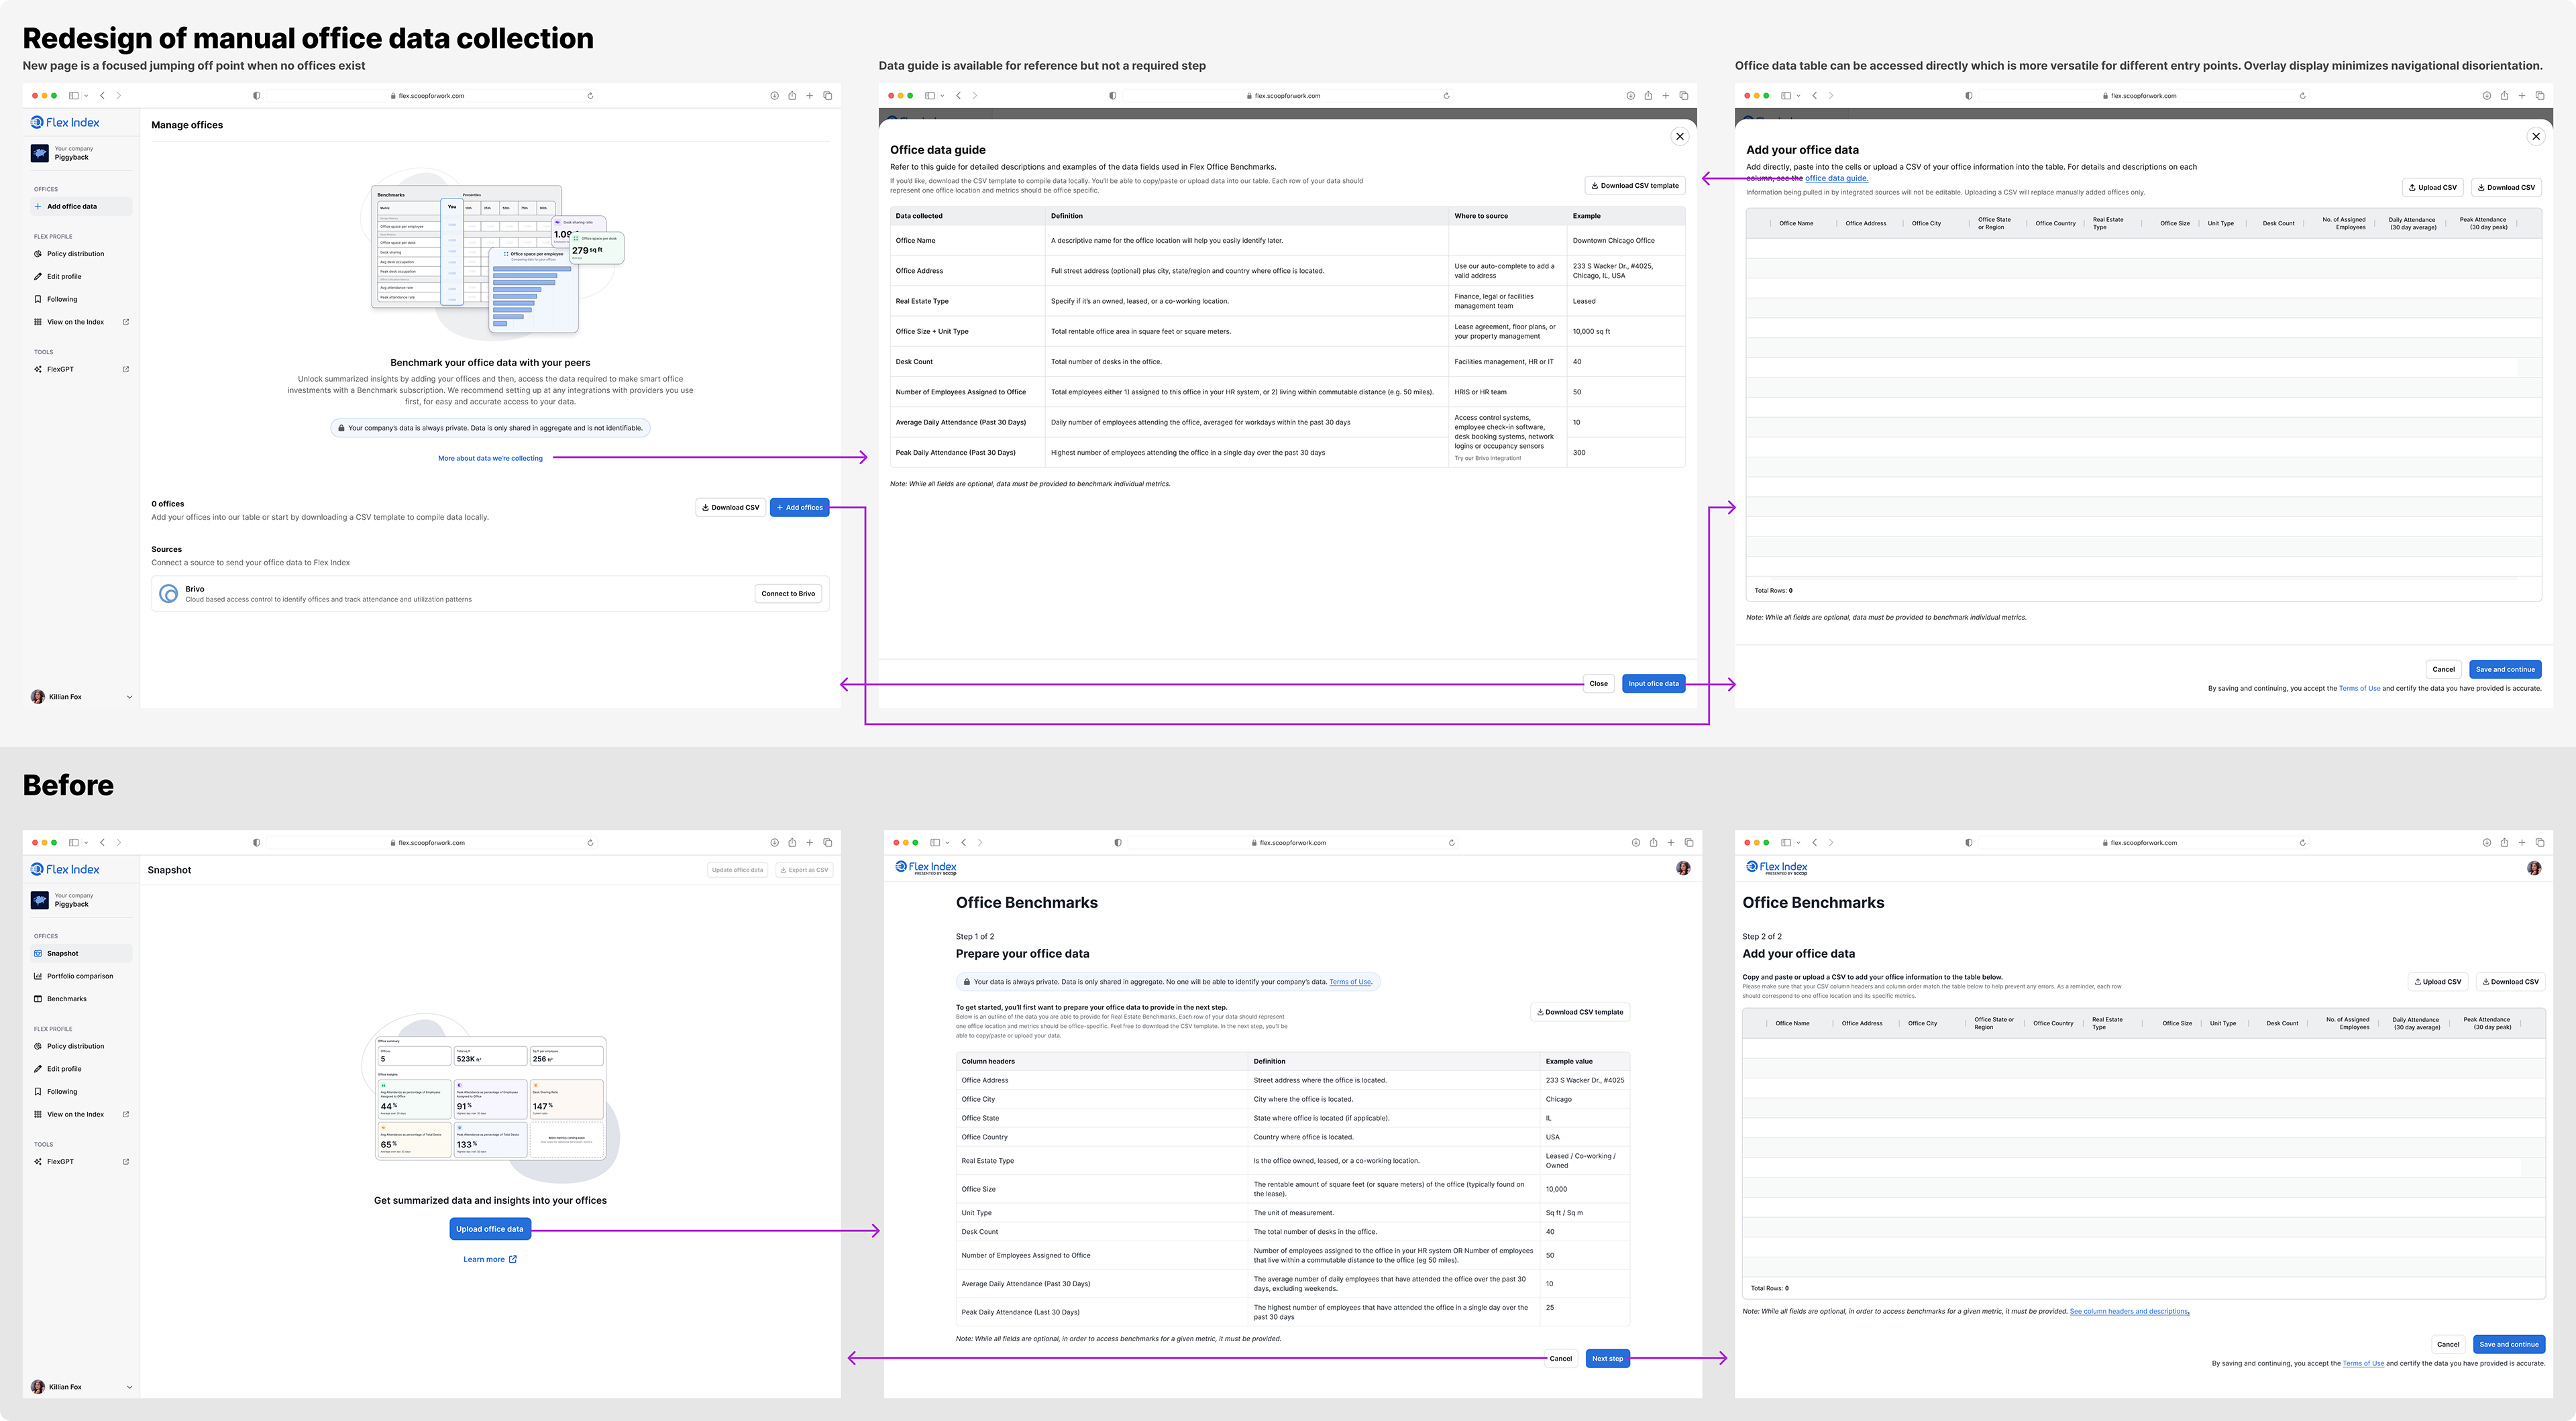Screen dimensions: 2576x1421
Task: Click the greyed Export as CSV button
Action: (x=805, y=870)
